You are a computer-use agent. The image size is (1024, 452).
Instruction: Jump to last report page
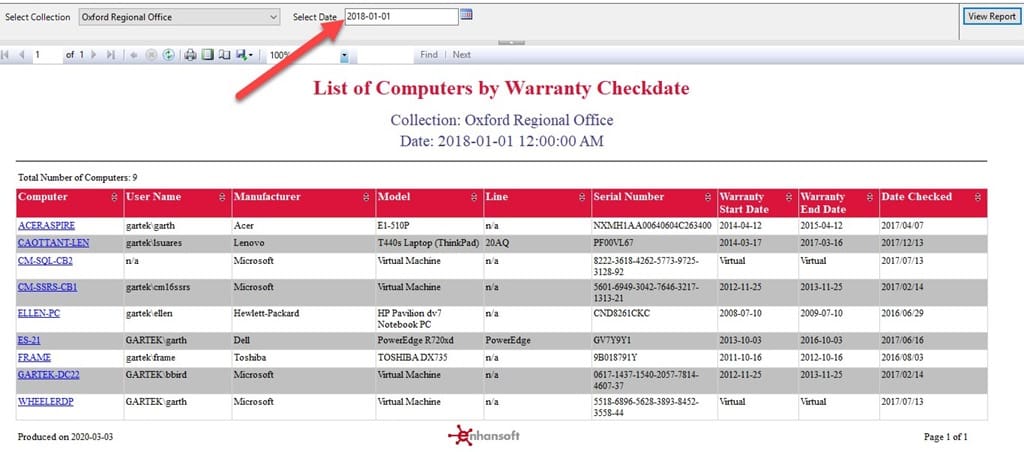click(110, 55)
